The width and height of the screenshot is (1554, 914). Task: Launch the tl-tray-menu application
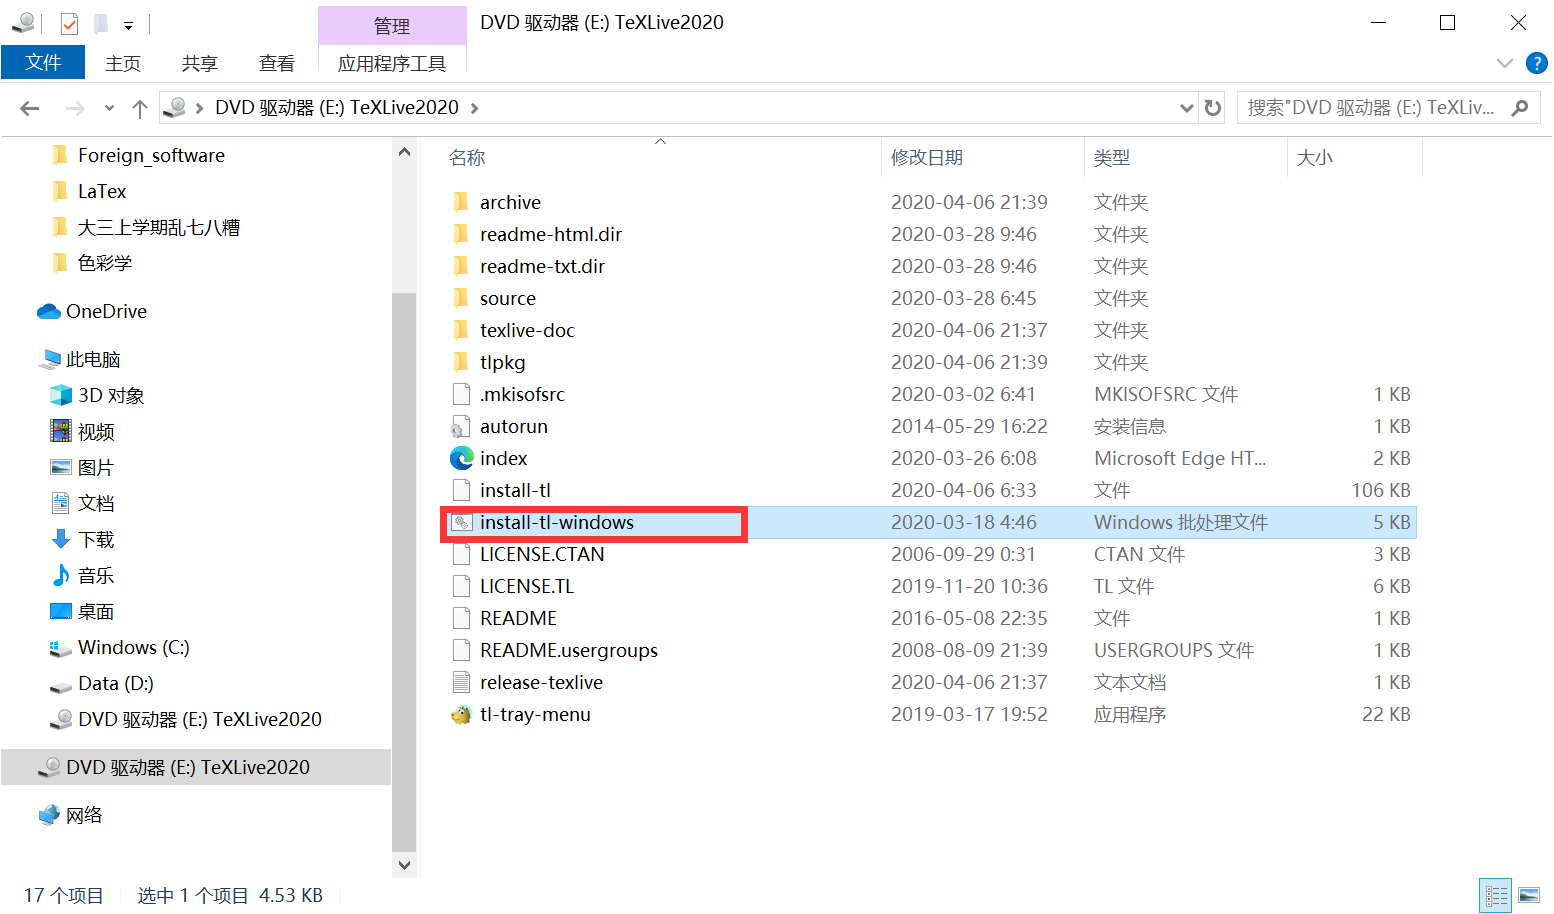click(x=535, y=714)
